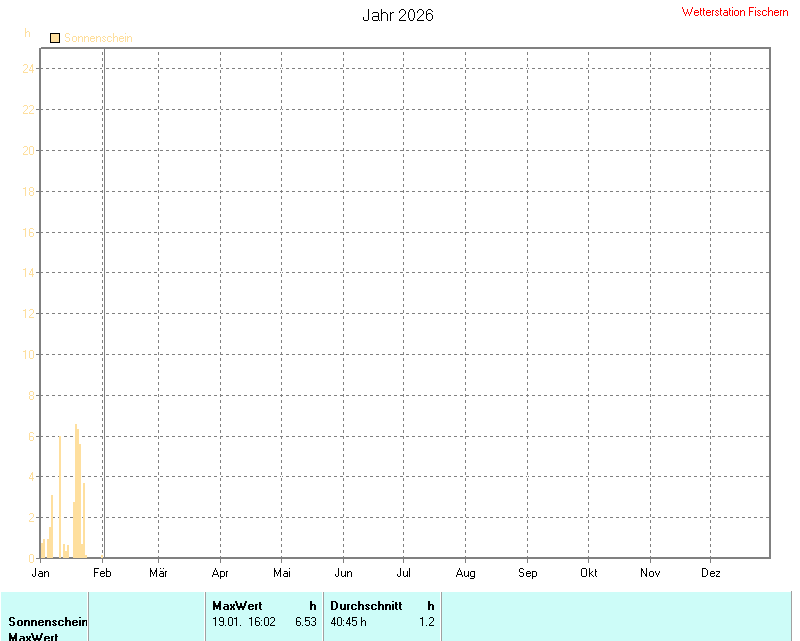
Task: Click the Durchschnitt column header
Action: pos(366,605)
